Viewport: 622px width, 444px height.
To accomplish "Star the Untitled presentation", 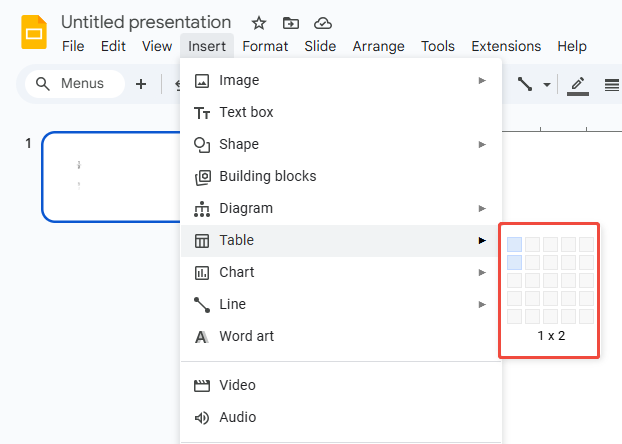I will pos(259,23).
